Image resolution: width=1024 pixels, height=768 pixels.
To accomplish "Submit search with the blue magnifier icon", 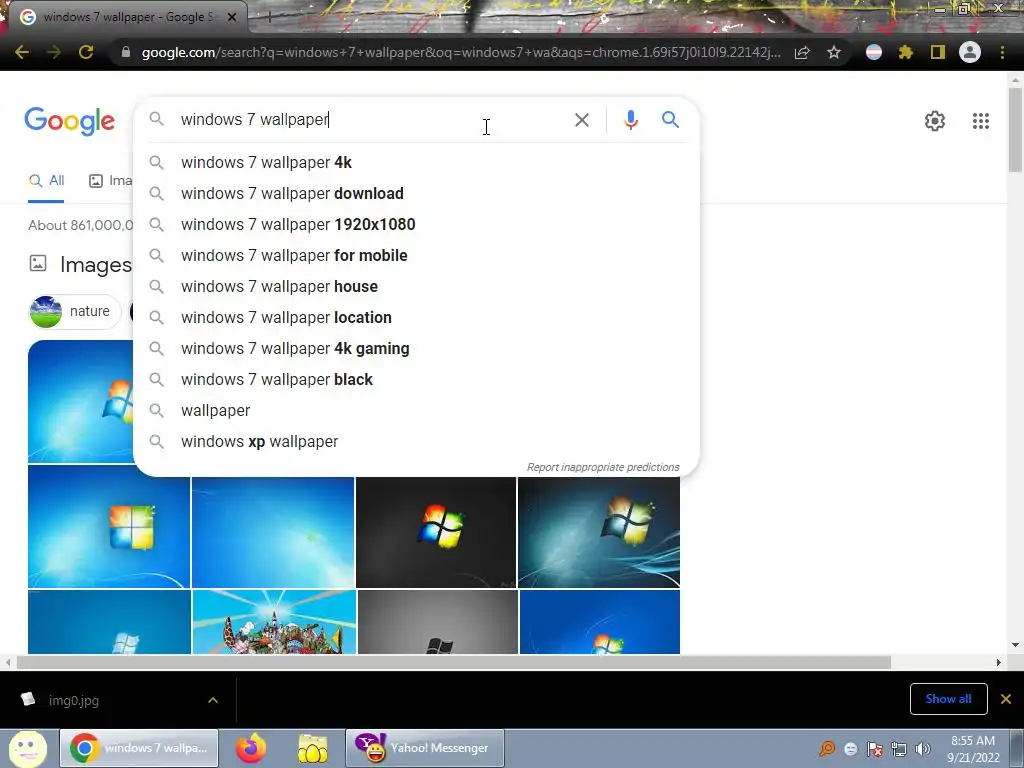I will [670, 120].
